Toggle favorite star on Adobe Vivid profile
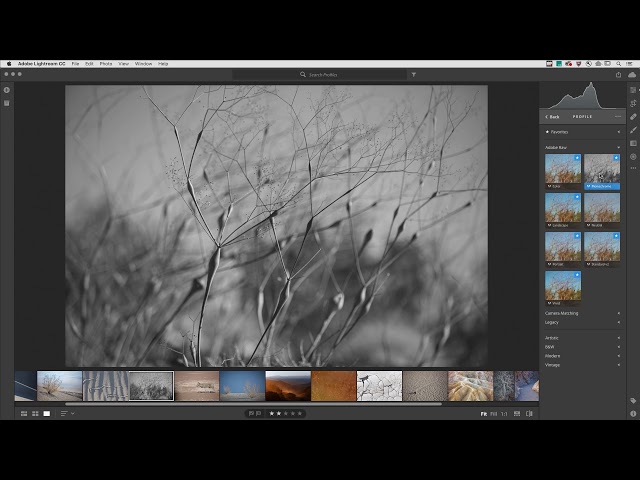Viewport: 640px width, 480px height. tap(577, 275)
